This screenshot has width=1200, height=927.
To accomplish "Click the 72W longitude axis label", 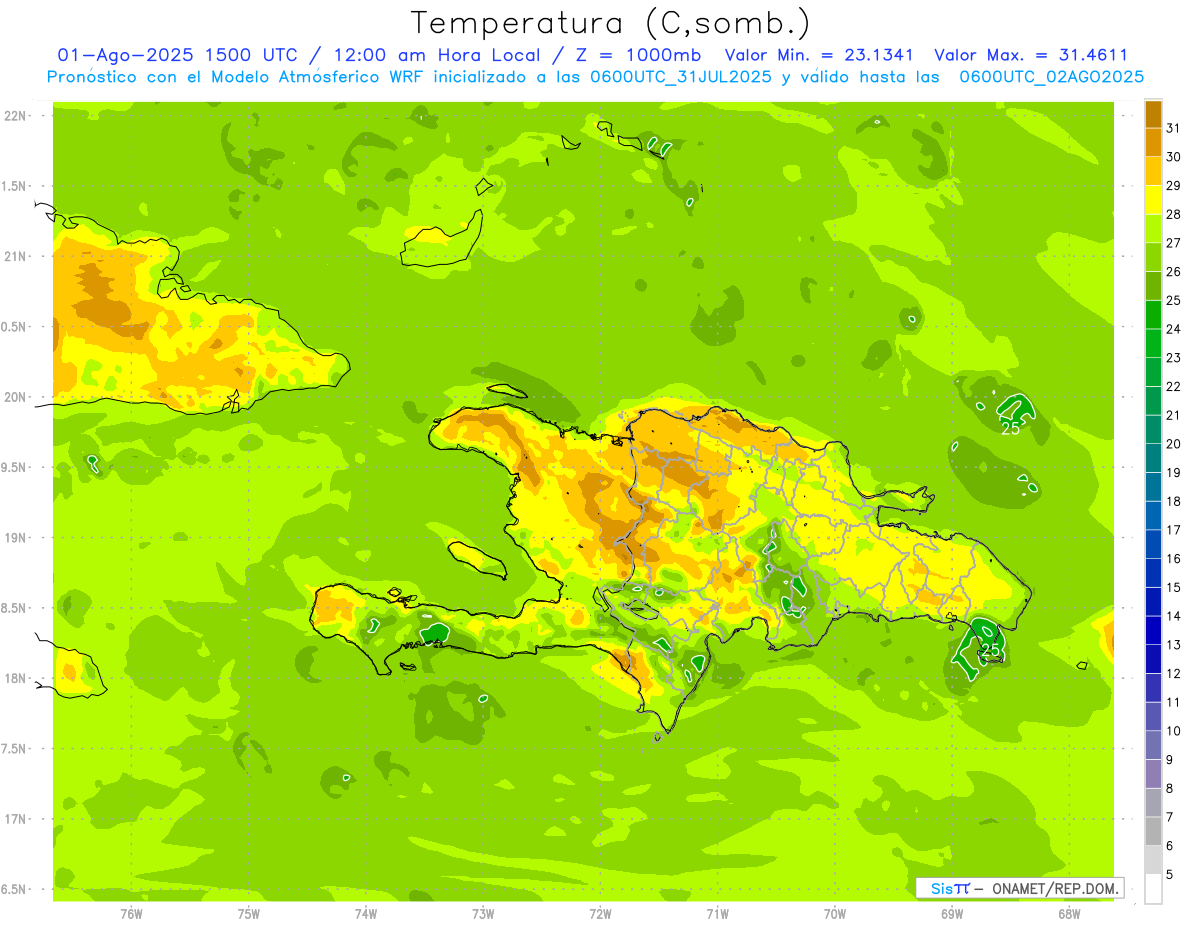I will pyautogui.click(x=600, y=914).
